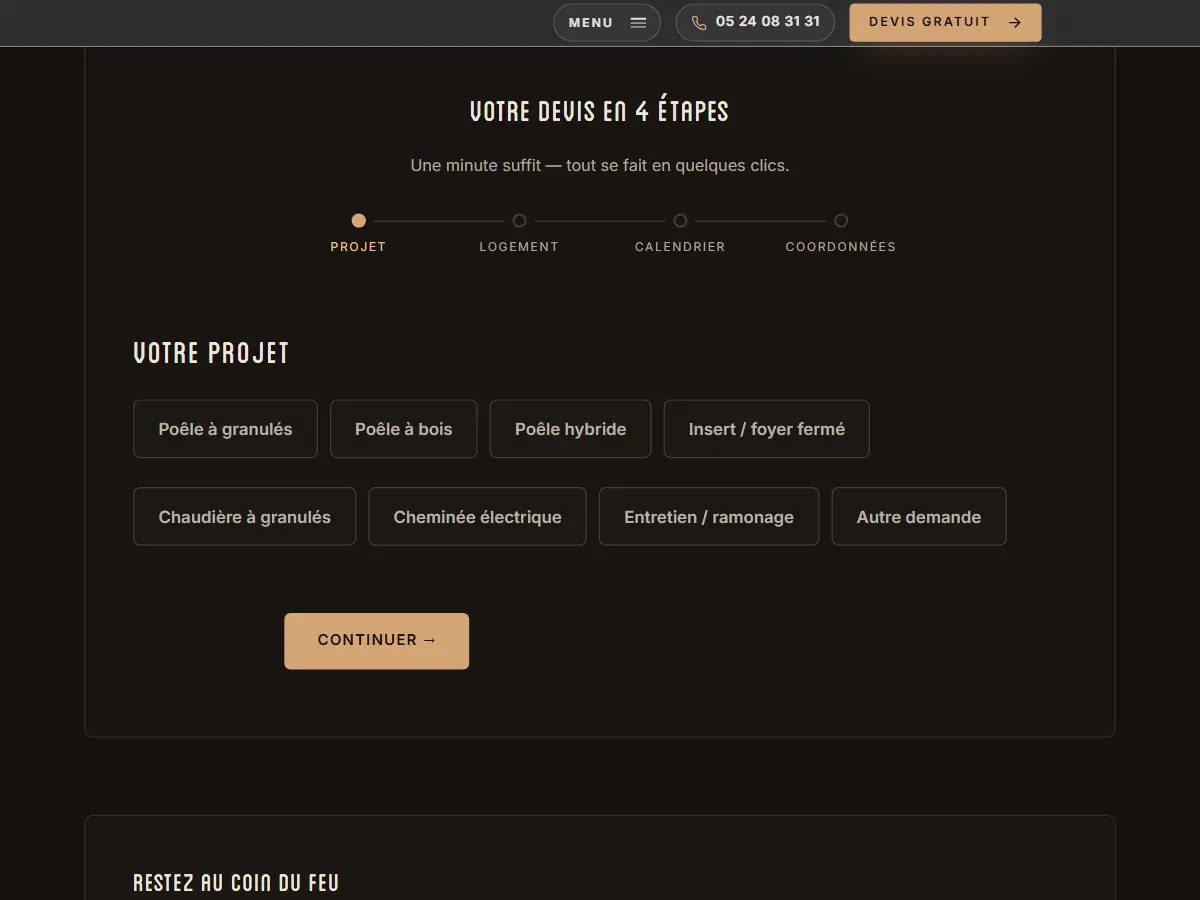Select Entretien / ramonage option
The height and width of the screenshot is (900, 1200).
pos(709,517)
